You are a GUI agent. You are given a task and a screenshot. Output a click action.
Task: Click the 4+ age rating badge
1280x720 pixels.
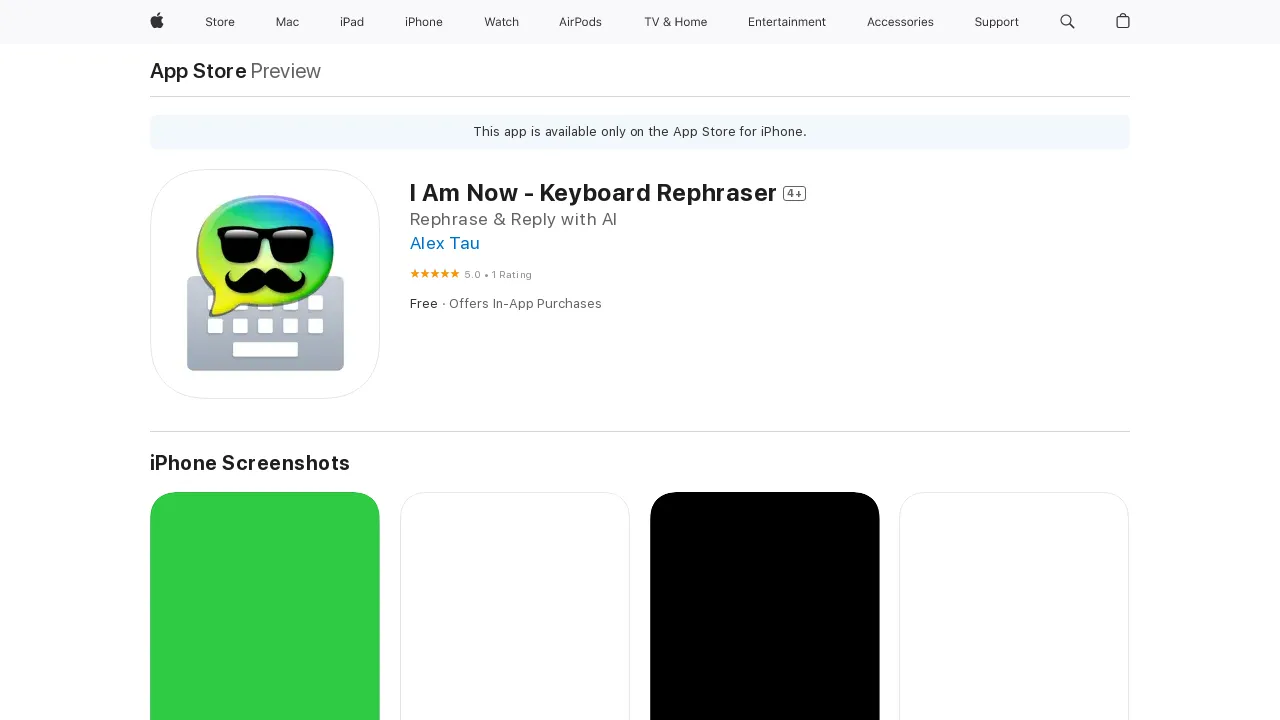[x=794, y=194]
